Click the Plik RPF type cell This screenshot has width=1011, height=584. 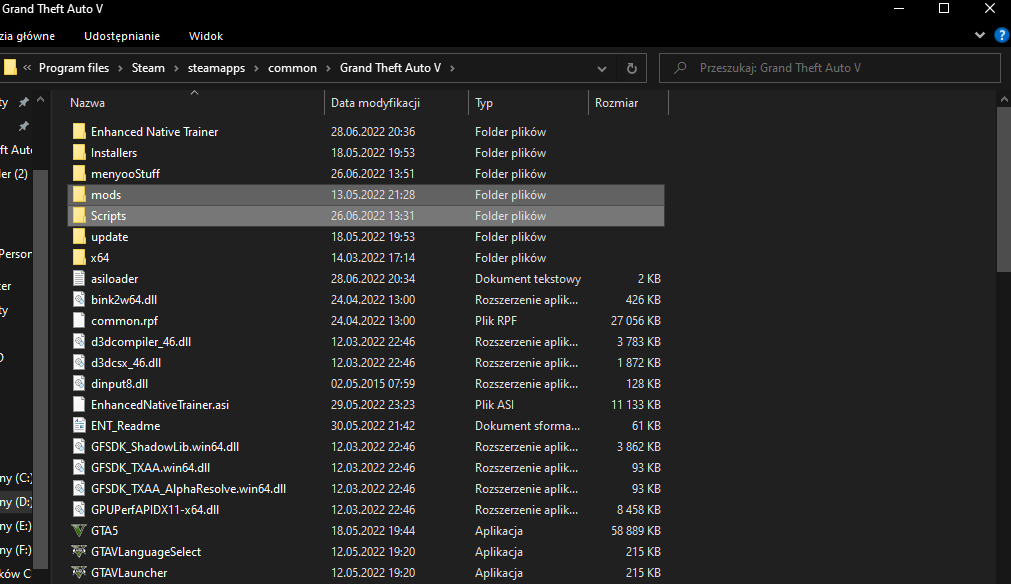(496, 320)
